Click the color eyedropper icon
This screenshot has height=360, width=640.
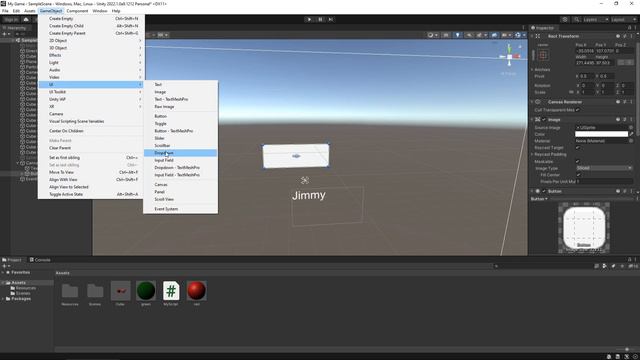pyautogui.click(x=631, y=134)
